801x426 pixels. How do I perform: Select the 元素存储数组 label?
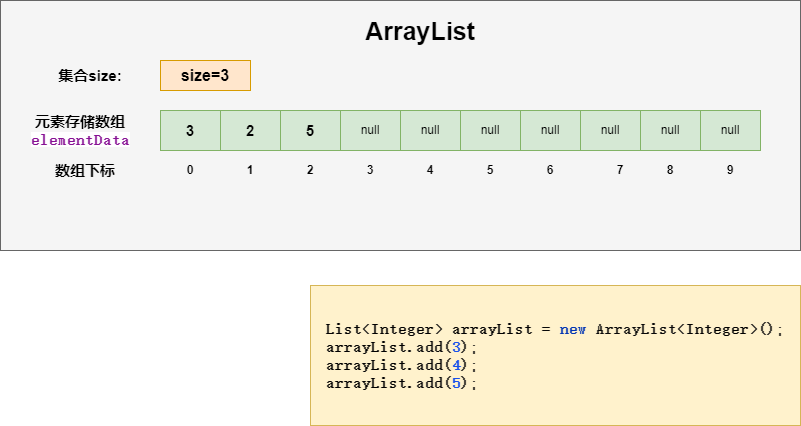(80, 122)
